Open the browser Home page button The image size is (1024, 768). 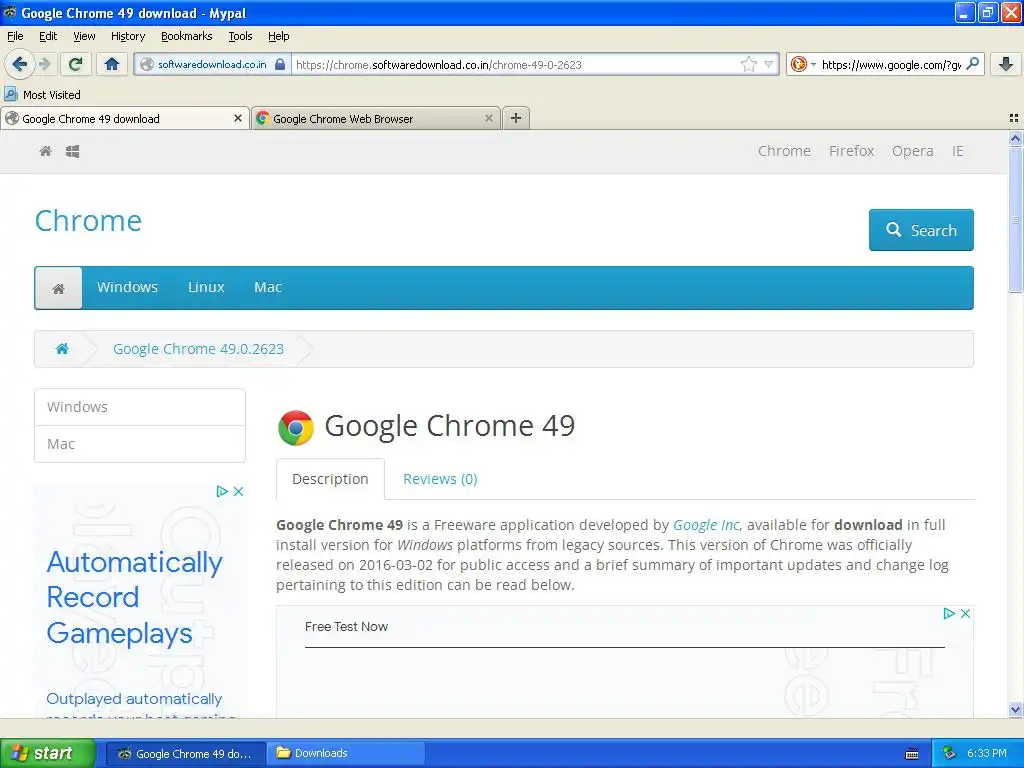click(112, 64)
